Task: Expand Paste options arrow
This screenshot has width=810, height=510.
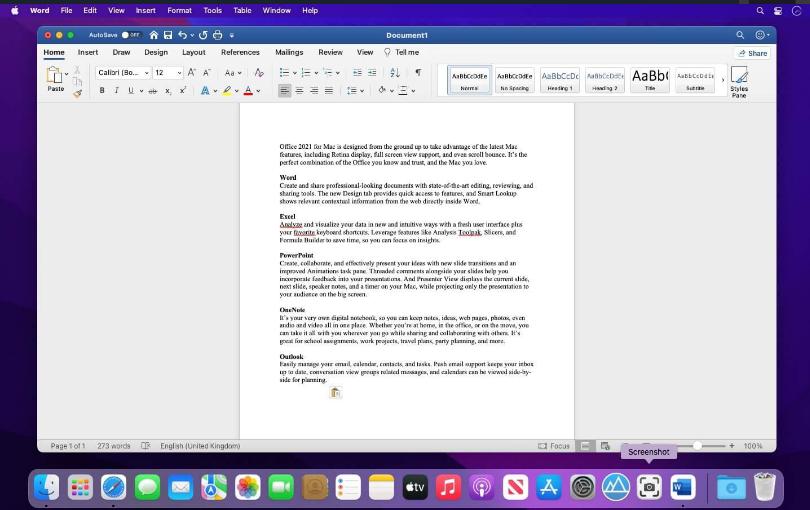Action: click(x=67, y=74)
